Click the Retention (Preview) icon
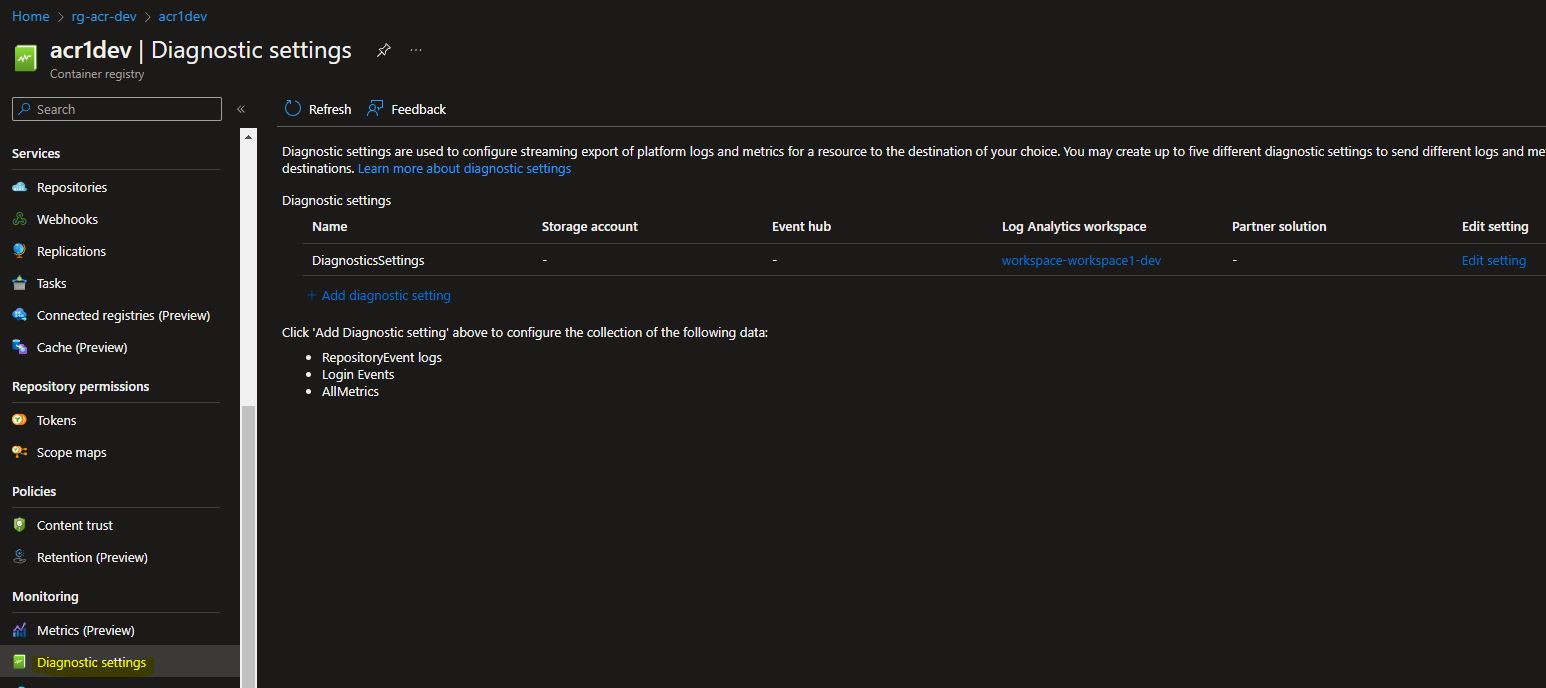 20,557
